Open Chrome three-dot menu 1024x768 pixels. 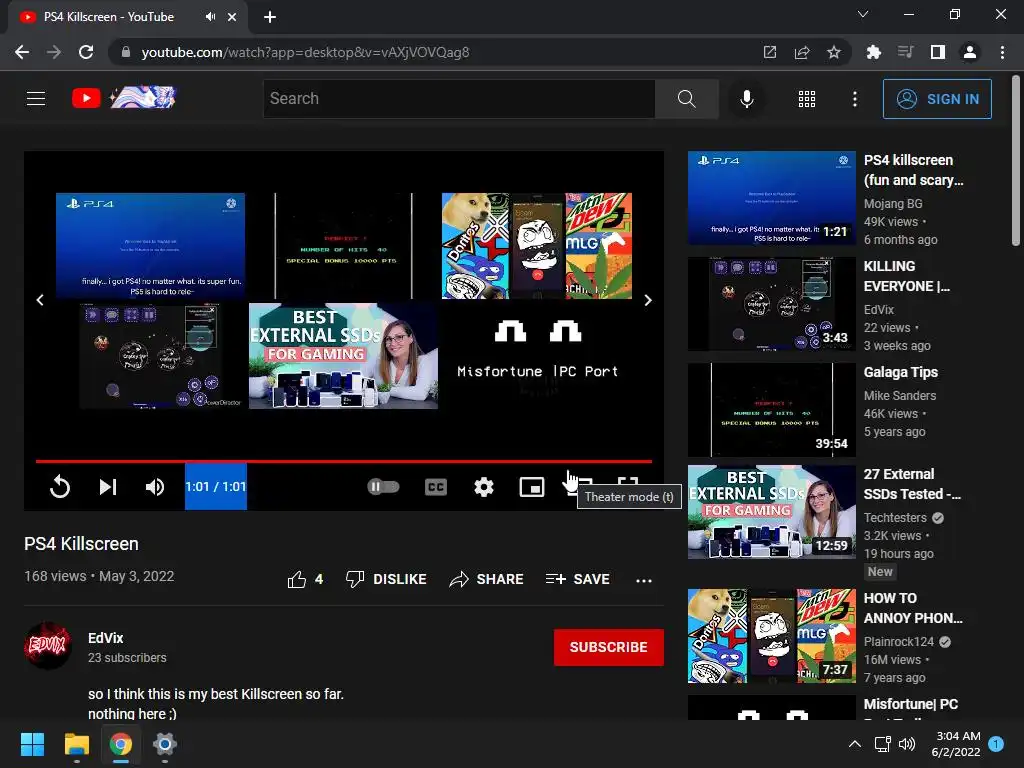pos(1002,52)
